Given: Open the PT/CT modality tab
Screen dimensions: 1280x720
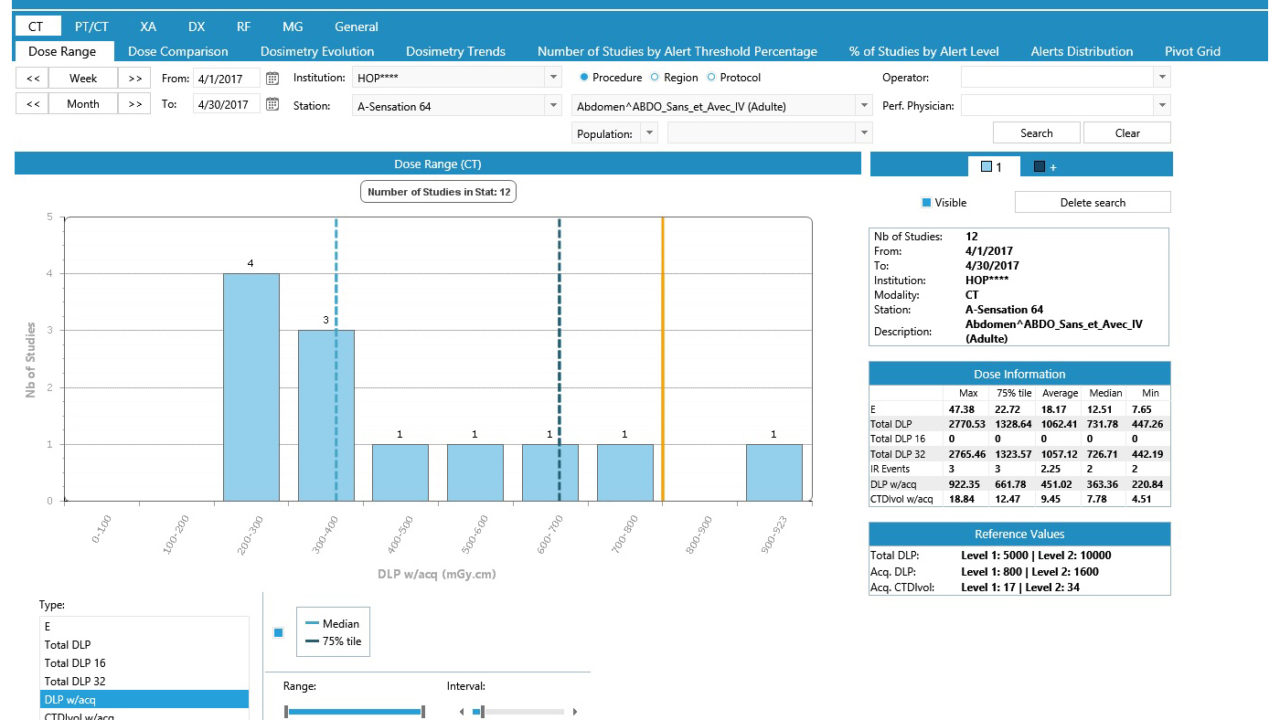Looking at the screenshot, I should (x=91, y=27).
